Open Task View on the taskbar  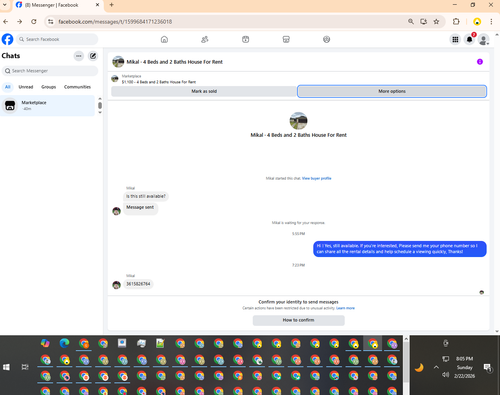click(x=25, y=367)
